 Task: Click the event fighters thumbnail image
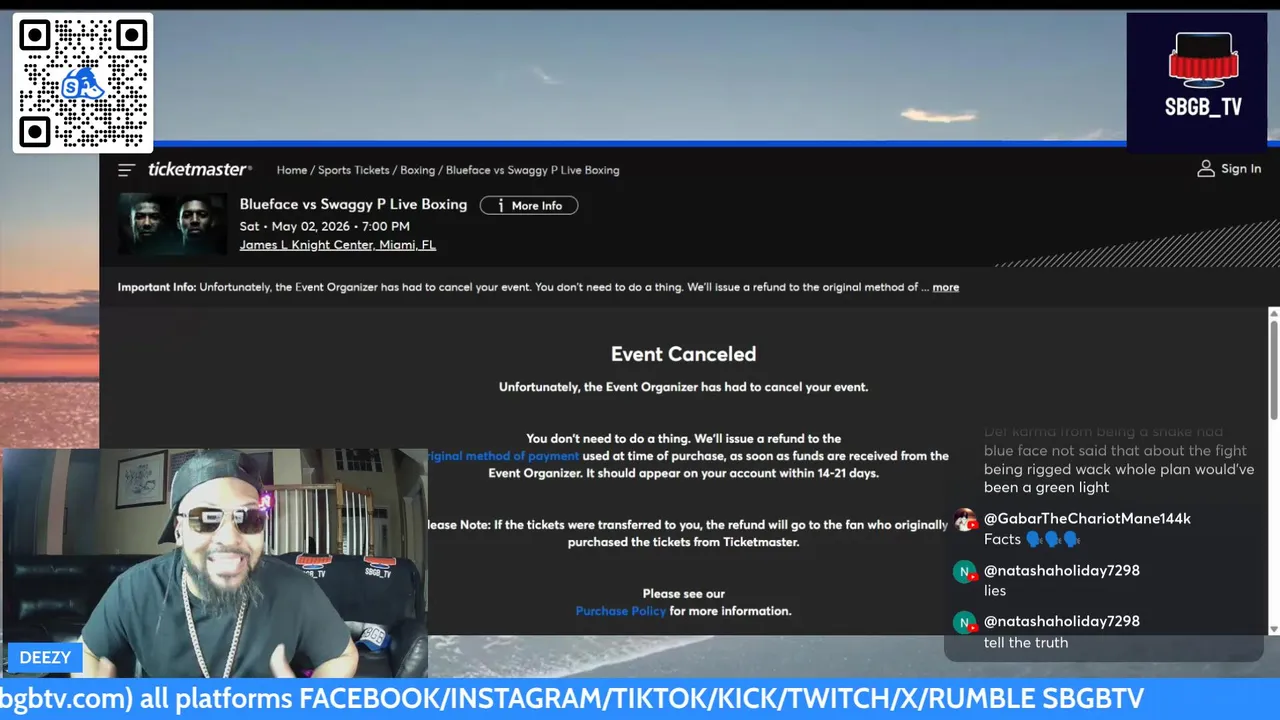(x=173, y=224)
